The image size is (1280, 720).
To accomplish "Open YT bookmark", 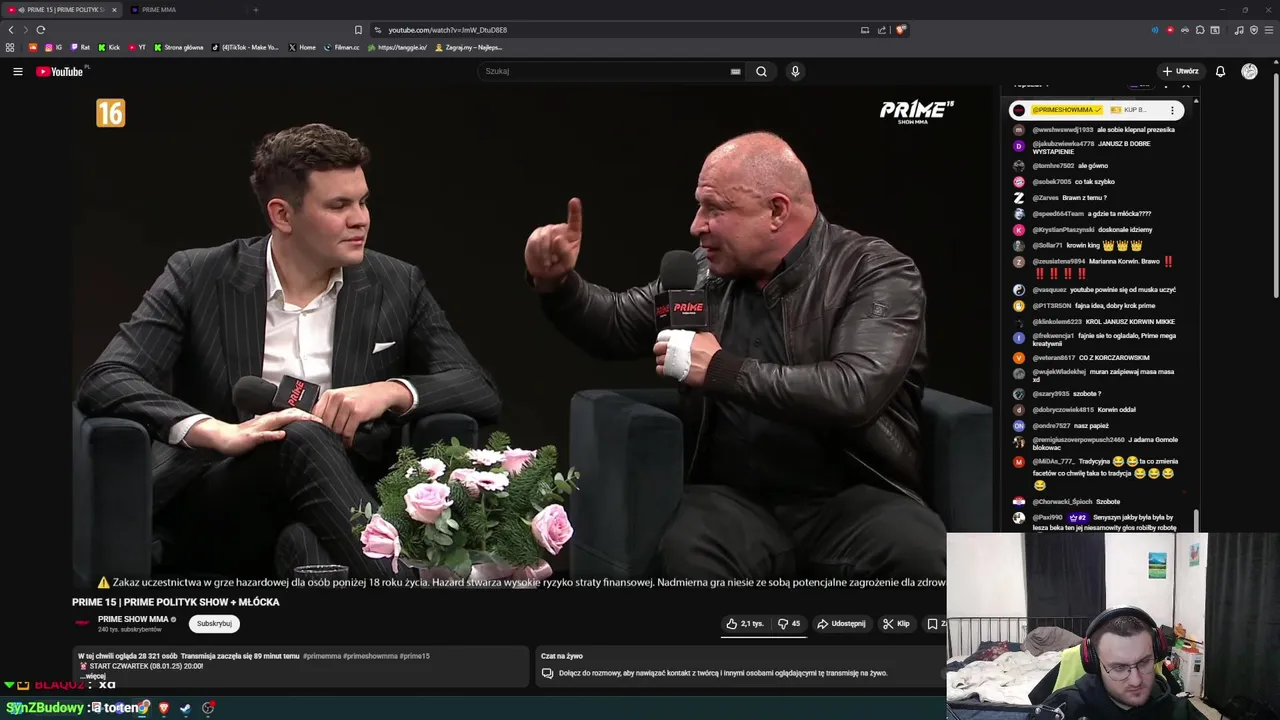I will 137,47.
